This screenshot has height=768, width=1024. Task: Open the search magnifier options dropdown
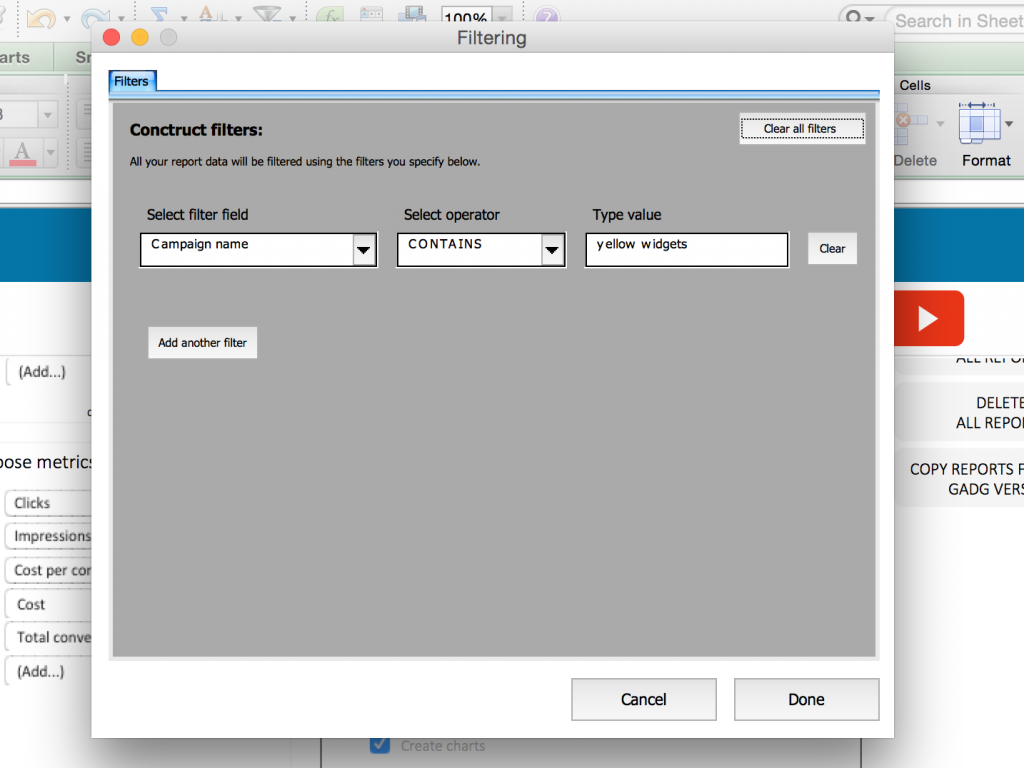[860, 18]
